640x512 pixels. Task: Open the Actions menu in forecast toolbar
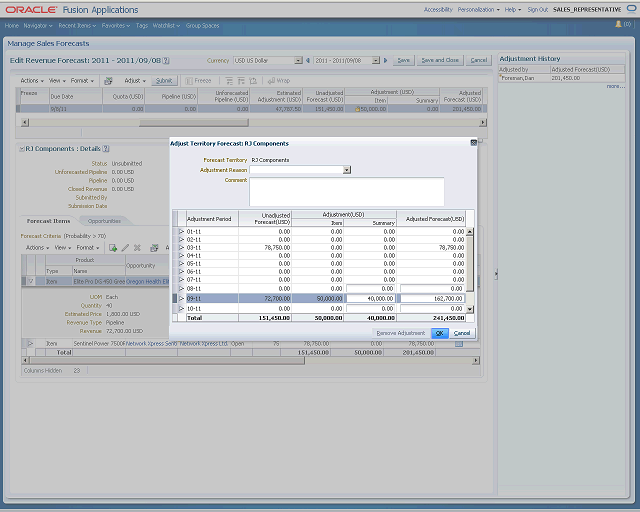click(32, 81)
